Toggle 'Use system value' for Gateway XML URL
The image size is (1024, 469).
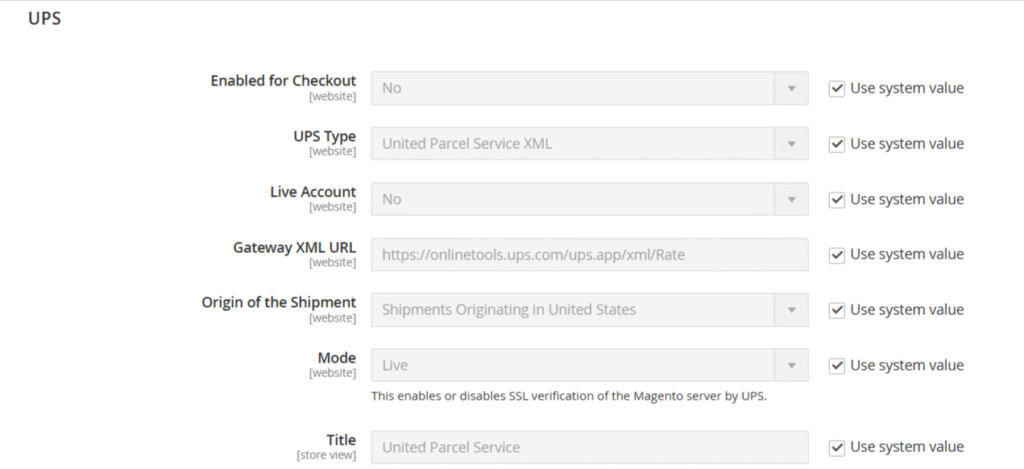tap(837, 254)
